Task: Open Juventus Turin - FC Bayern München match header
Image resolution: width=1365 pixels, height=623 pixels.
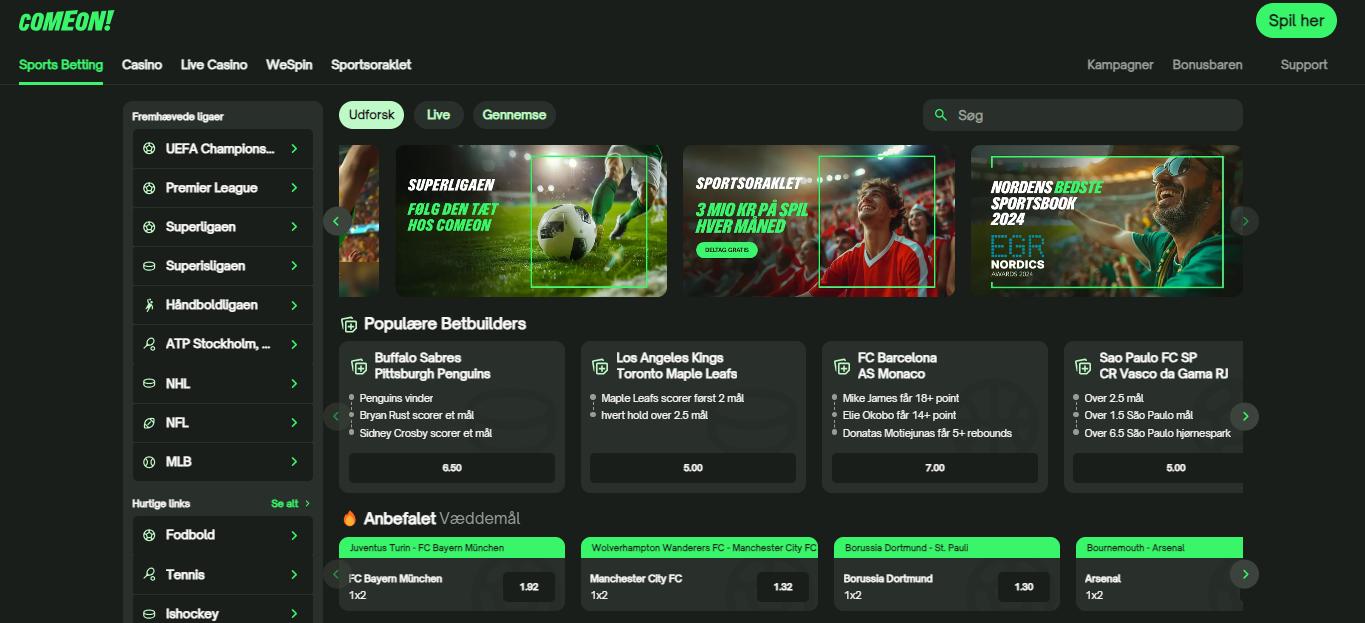Action: (x=452, y=548)
